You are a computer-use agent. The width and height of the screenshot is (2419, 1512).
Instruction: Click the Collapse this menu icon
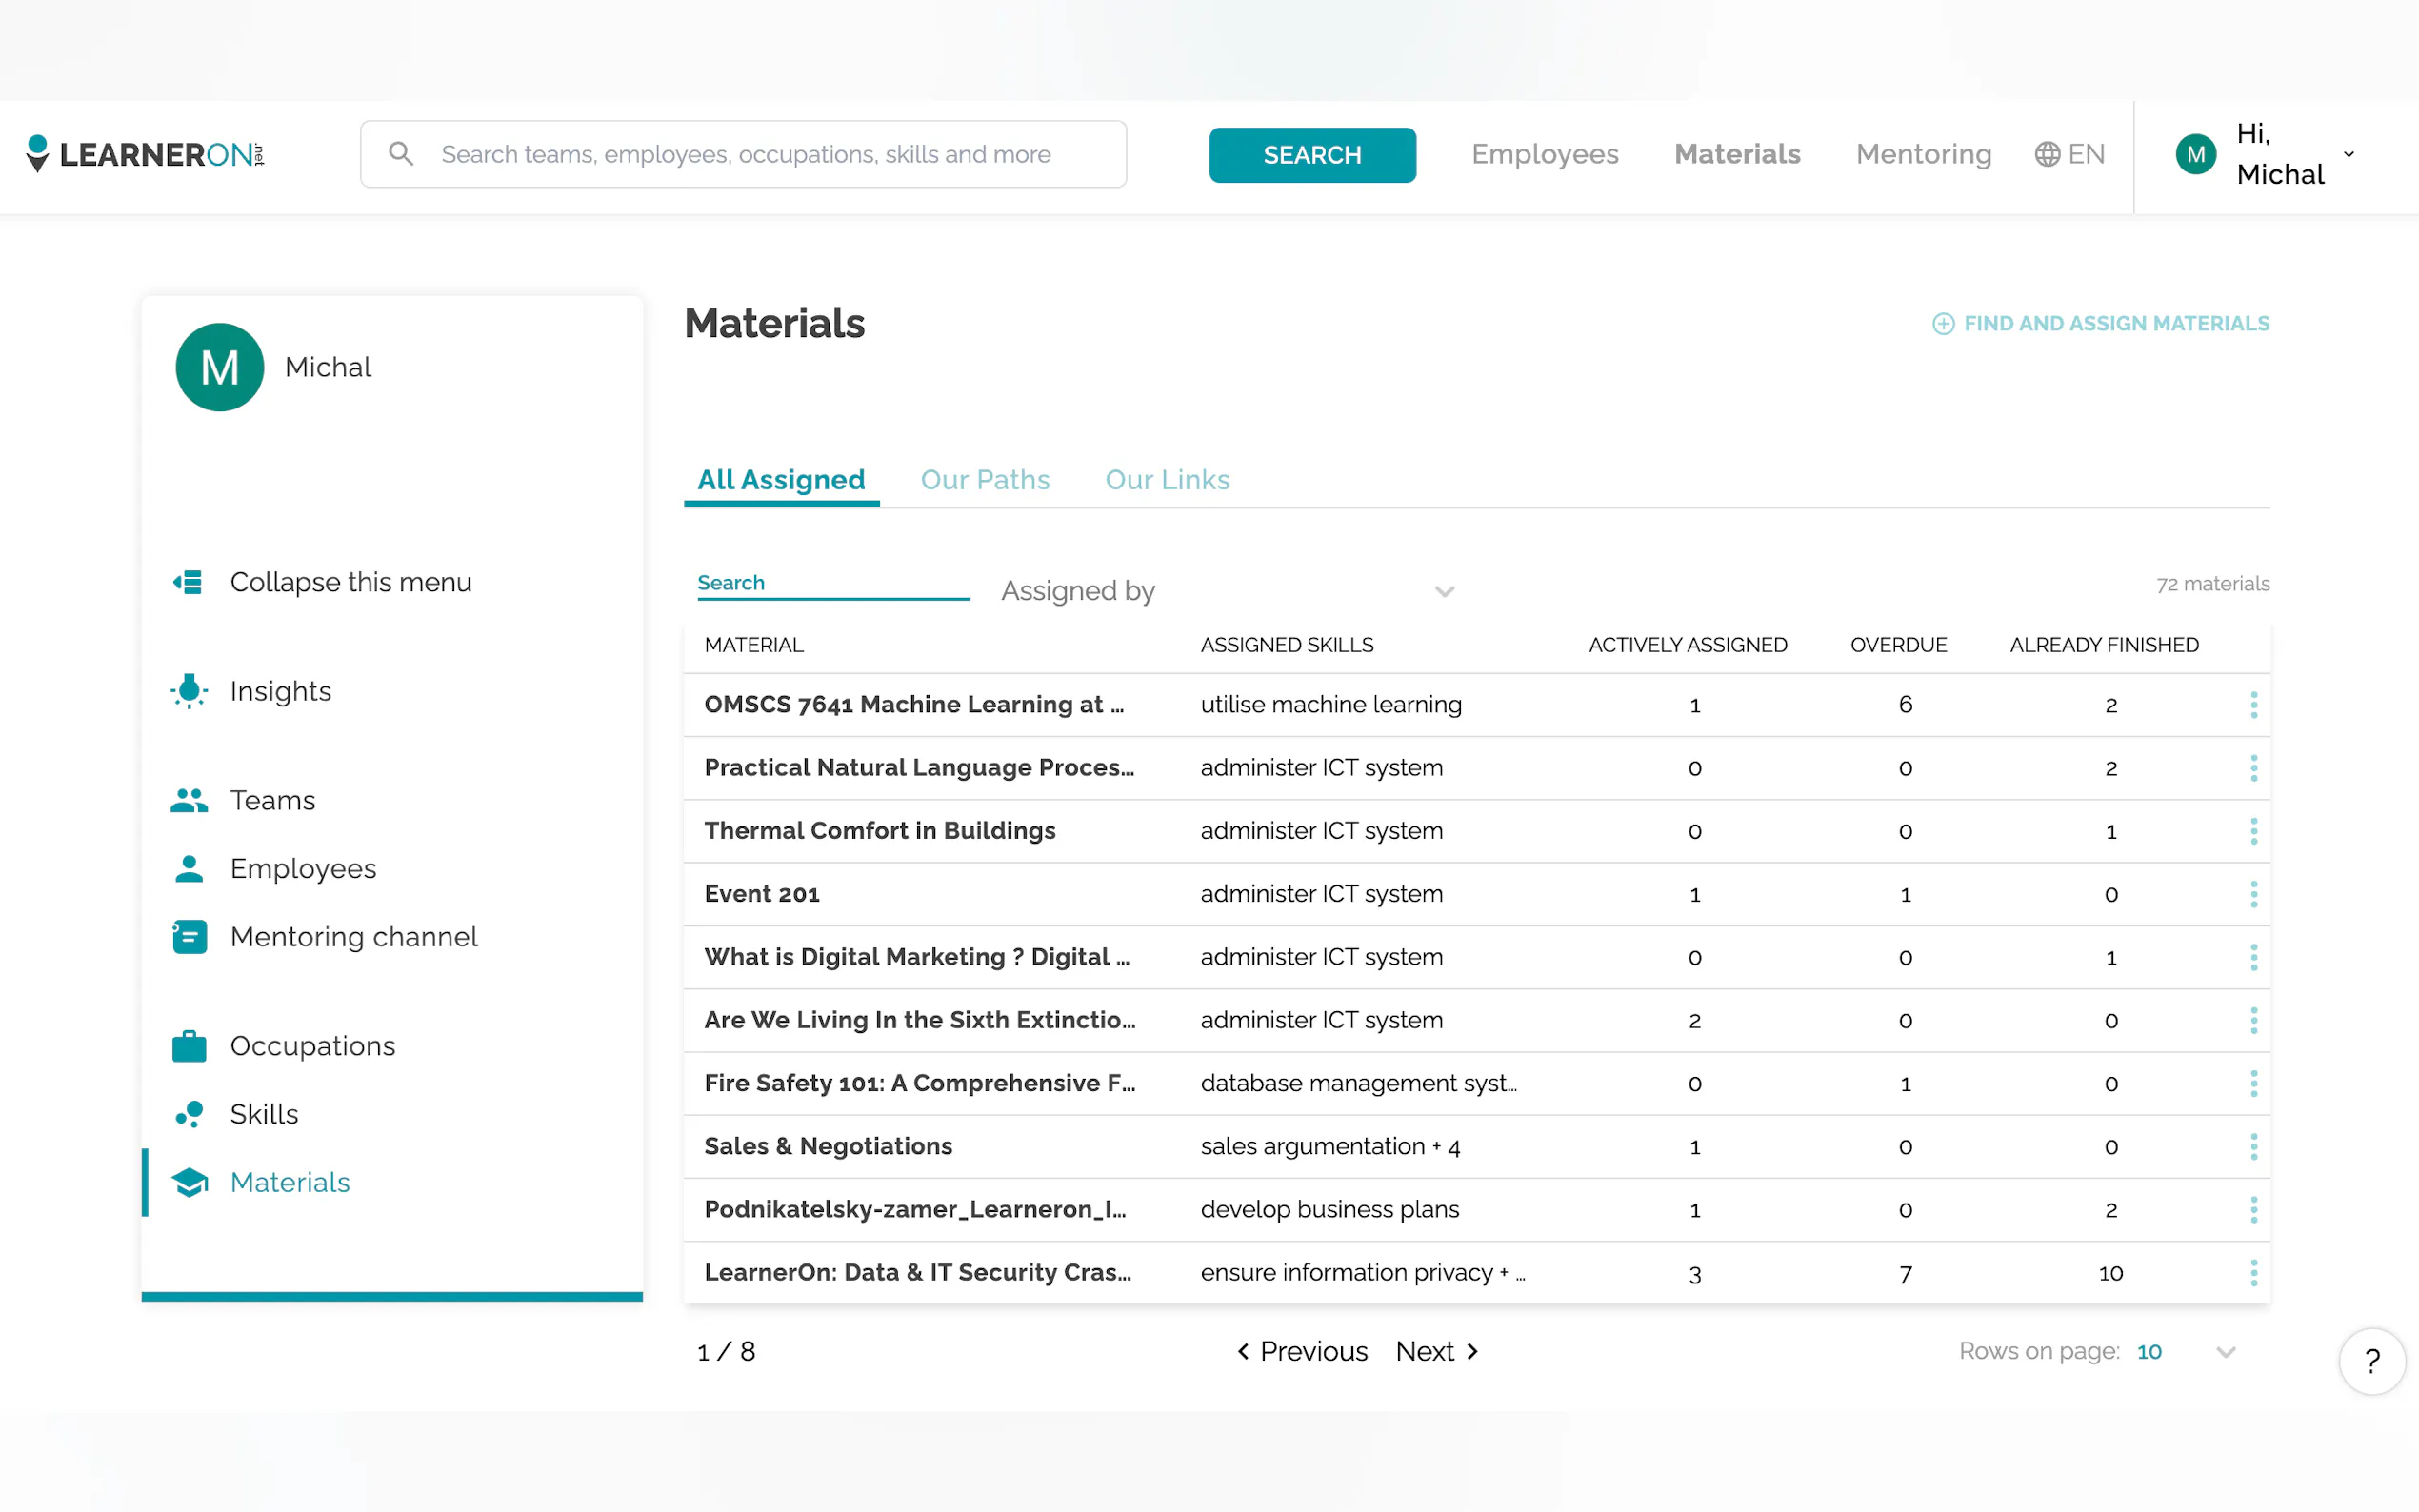[x=189, y=582]
